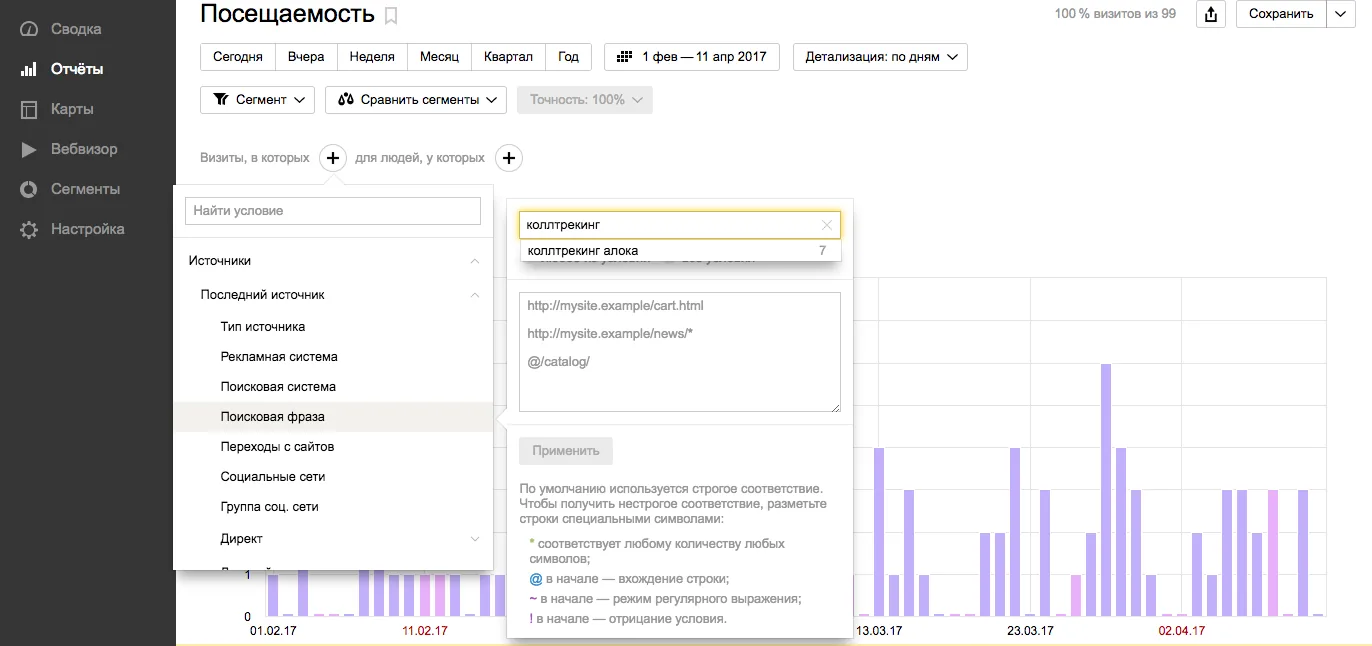Choose the Рекламная система condition
The height and width of the screenshot is (646, 1372).
(279, 357)
